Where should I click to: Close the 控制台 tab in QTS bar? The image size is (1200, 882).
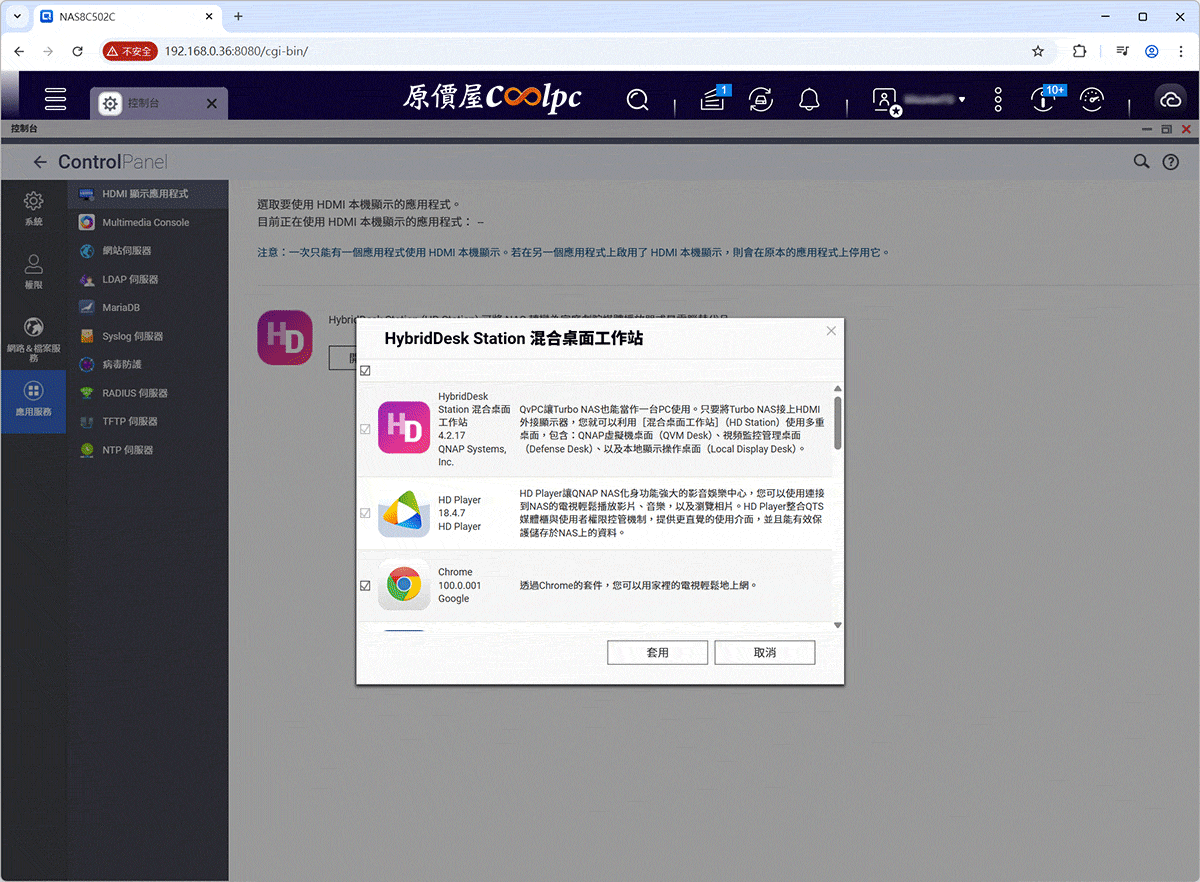[x=212, y=104]
